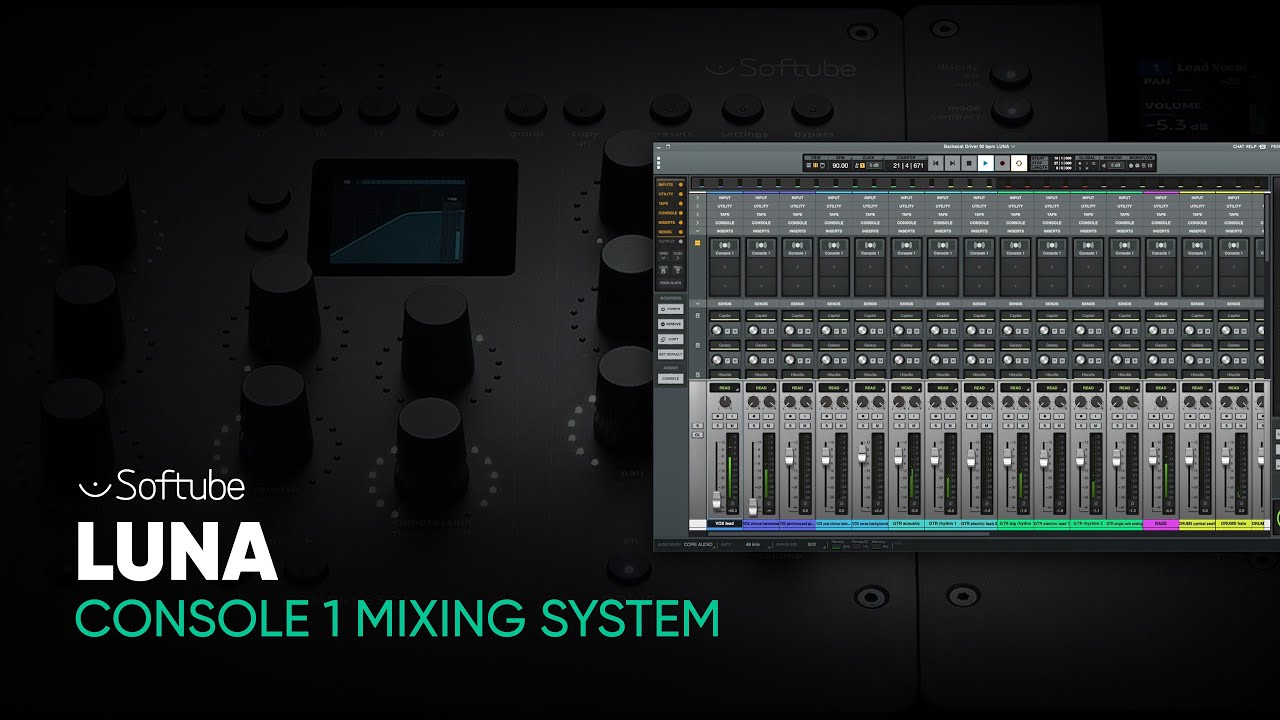Click the SET DEFAULT button
The image size is (1280, 720).
click(x=671, y=354)
